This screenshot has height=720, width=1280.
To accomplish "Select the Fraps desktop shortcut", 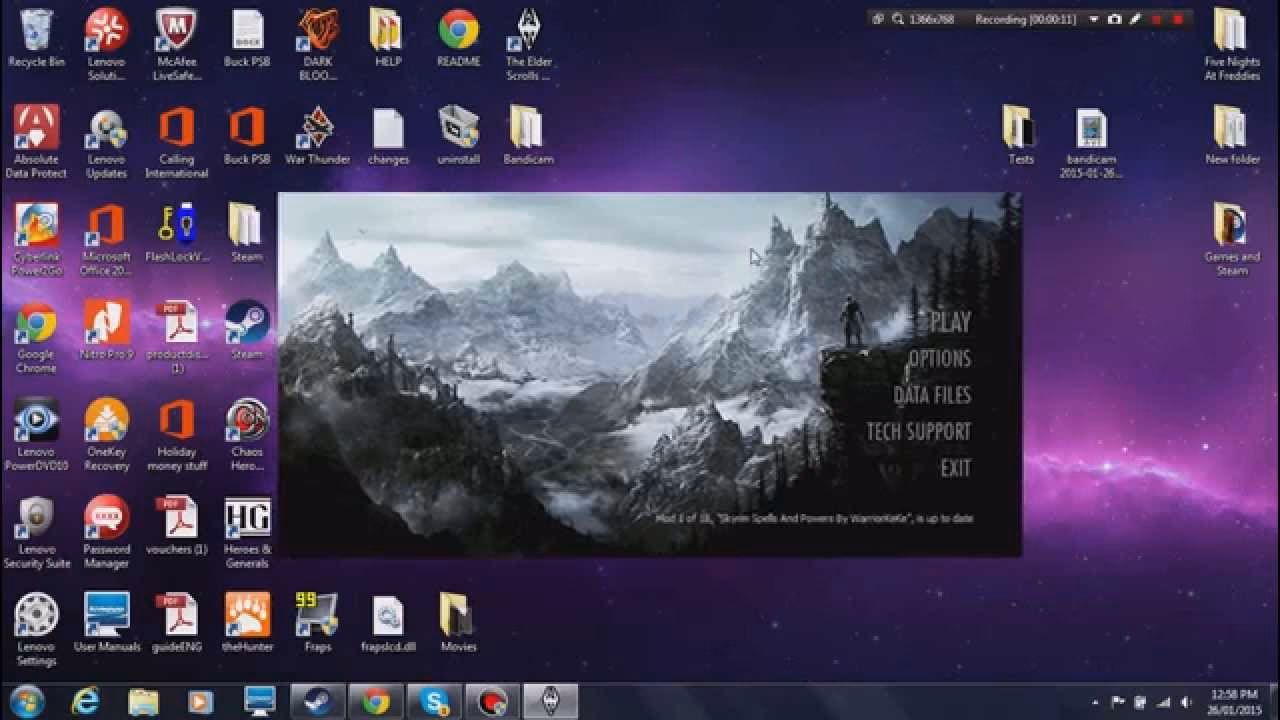I will [317, 623].
